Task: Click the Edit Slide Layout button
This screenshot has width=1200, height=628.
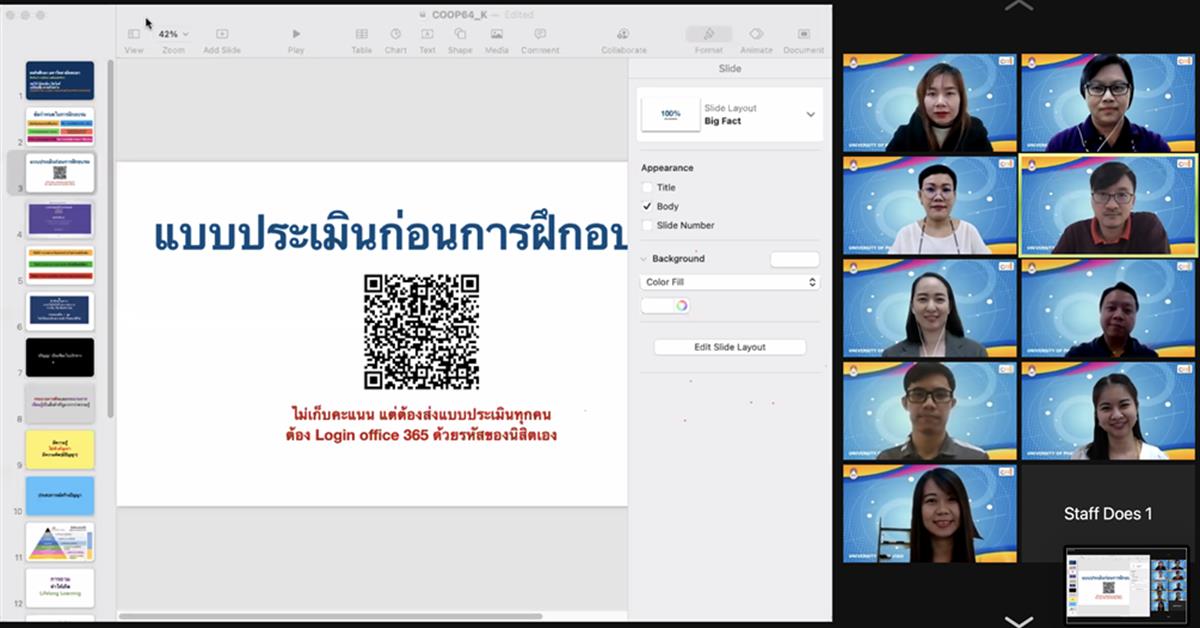Action: pyautogui.click(x=730, y=347)
